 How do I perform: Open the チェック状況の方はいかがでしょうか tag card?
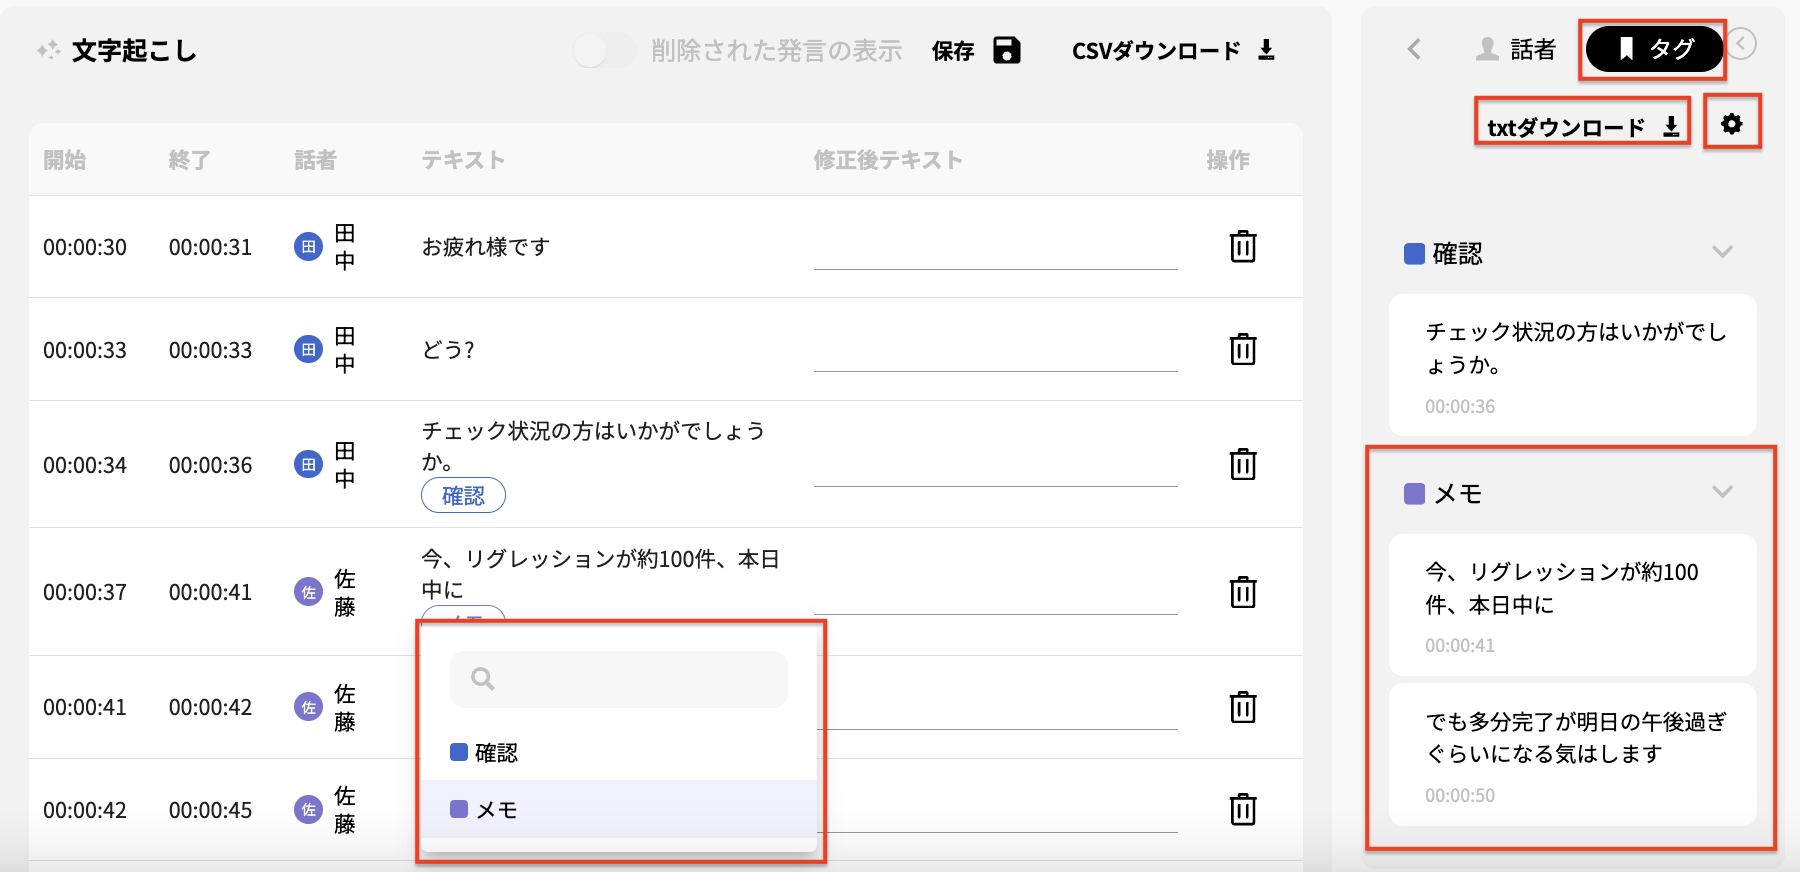pos(1573,365)
